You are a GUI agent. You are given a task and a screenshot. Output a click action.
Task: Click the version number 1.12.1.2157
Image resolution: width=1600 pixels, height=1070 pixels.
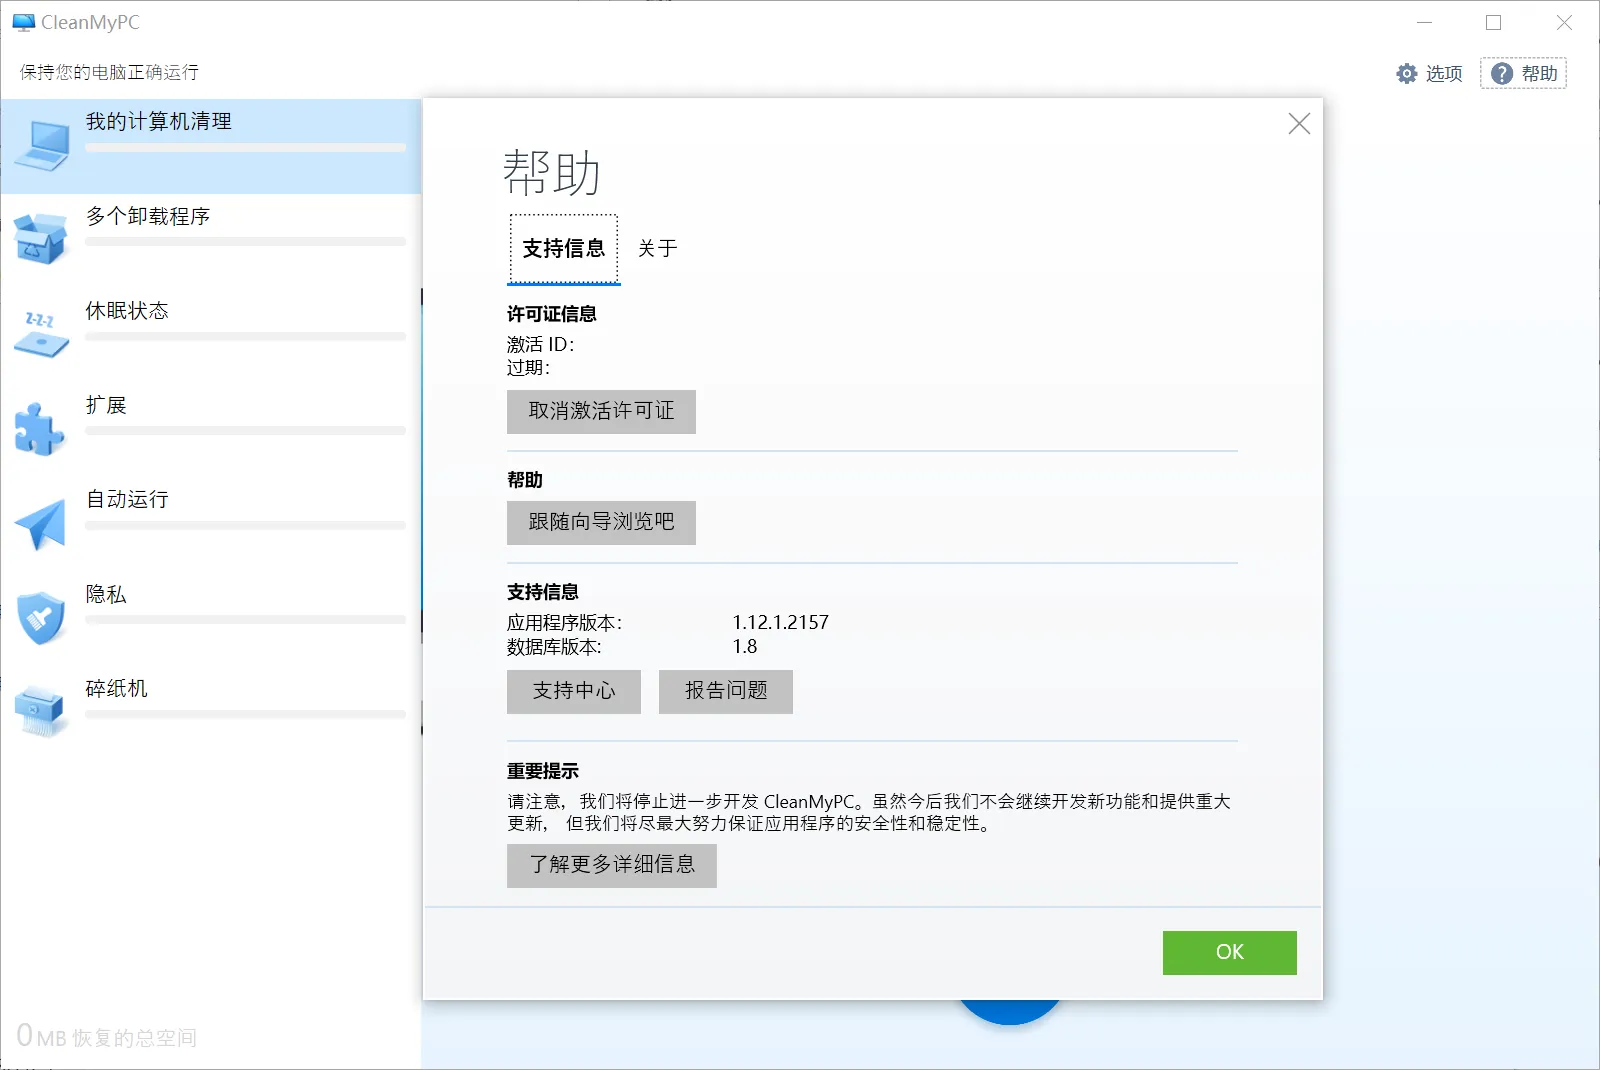click(x=781, y=622)
